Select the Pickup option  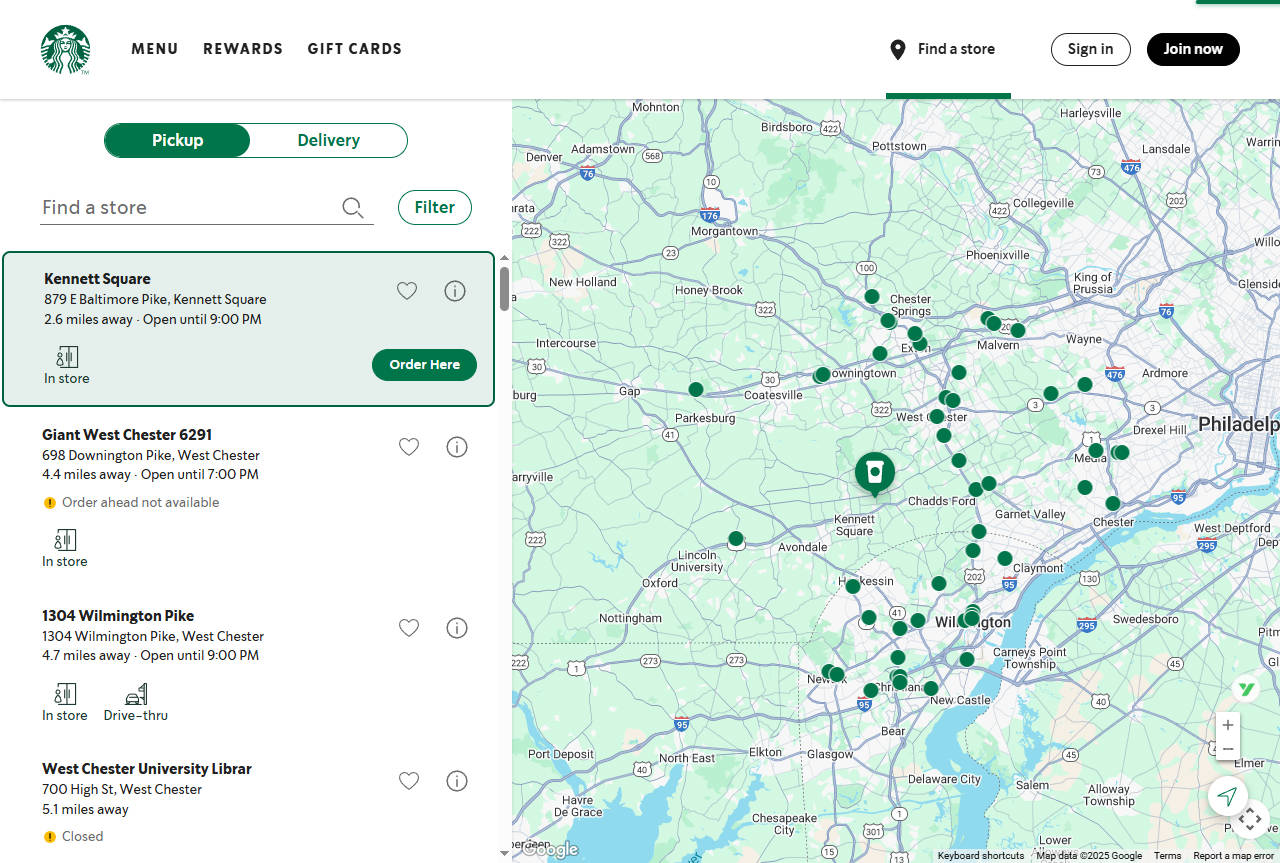pos(177,141)
